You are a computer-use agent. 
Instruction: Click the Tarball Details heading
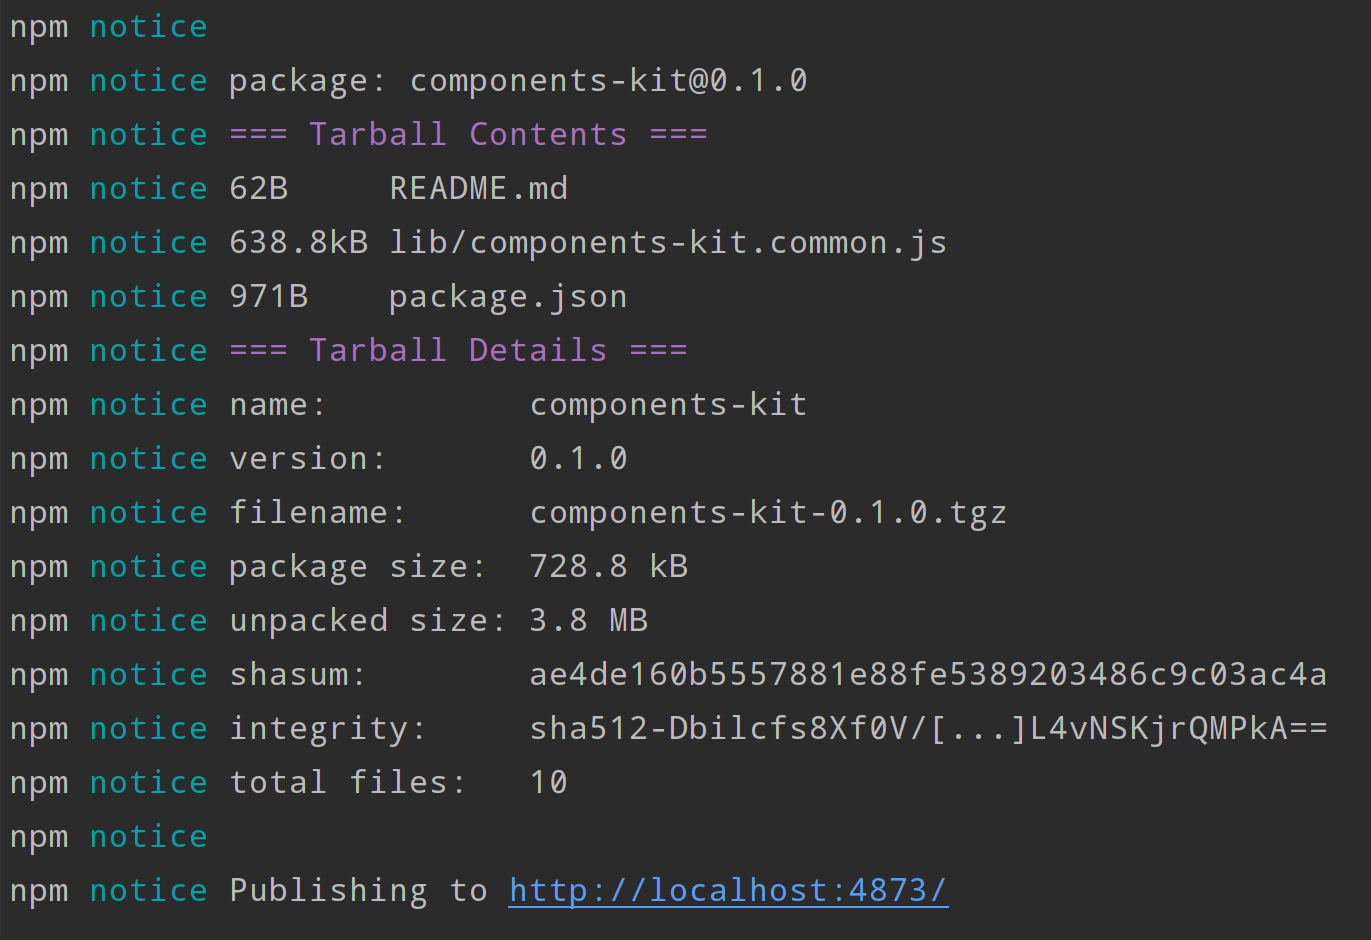point(458,350)
